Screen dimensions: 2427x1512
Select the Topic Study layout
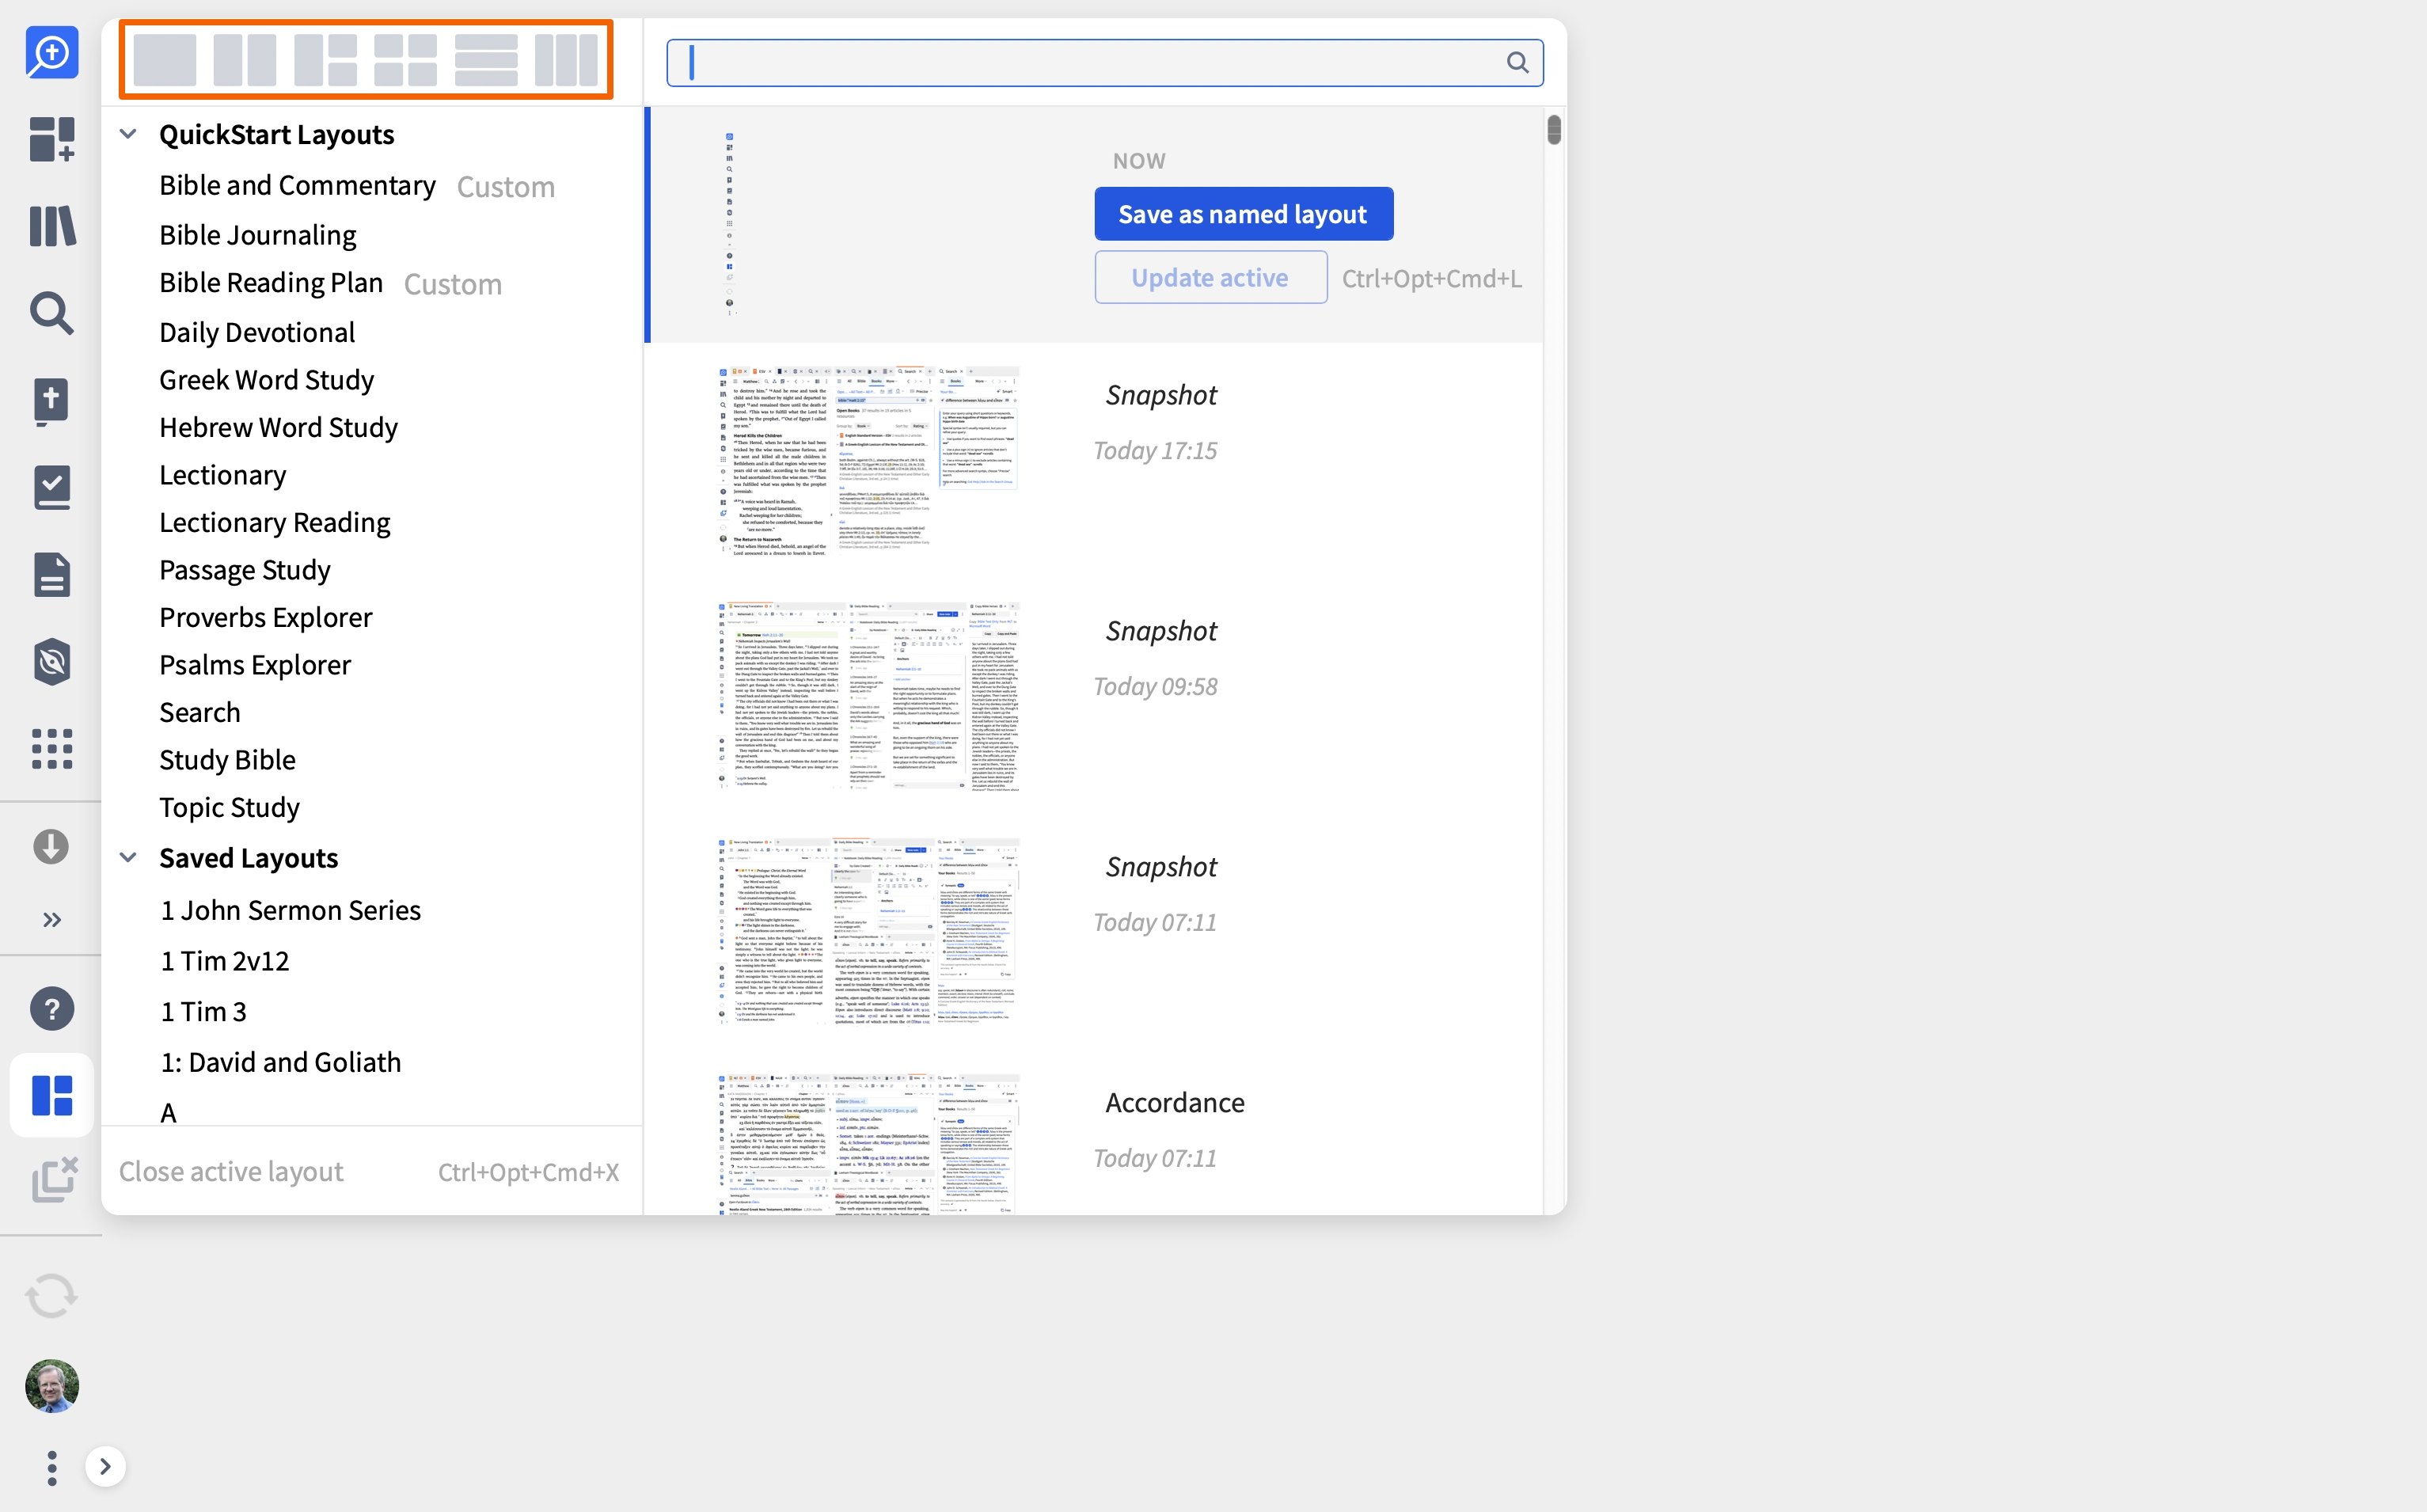(x=229, y=807)
